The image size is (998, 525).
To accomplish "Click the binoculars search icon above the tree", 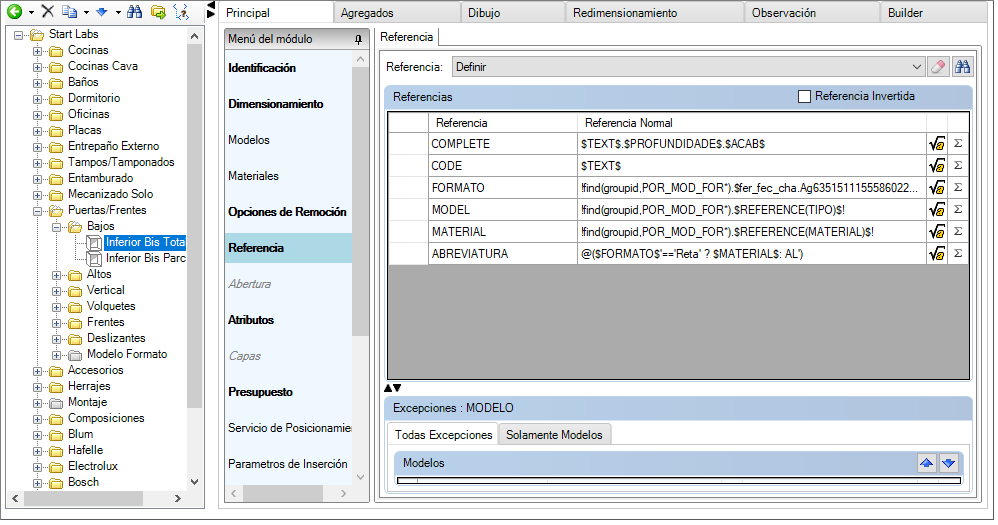I will 135,11.
